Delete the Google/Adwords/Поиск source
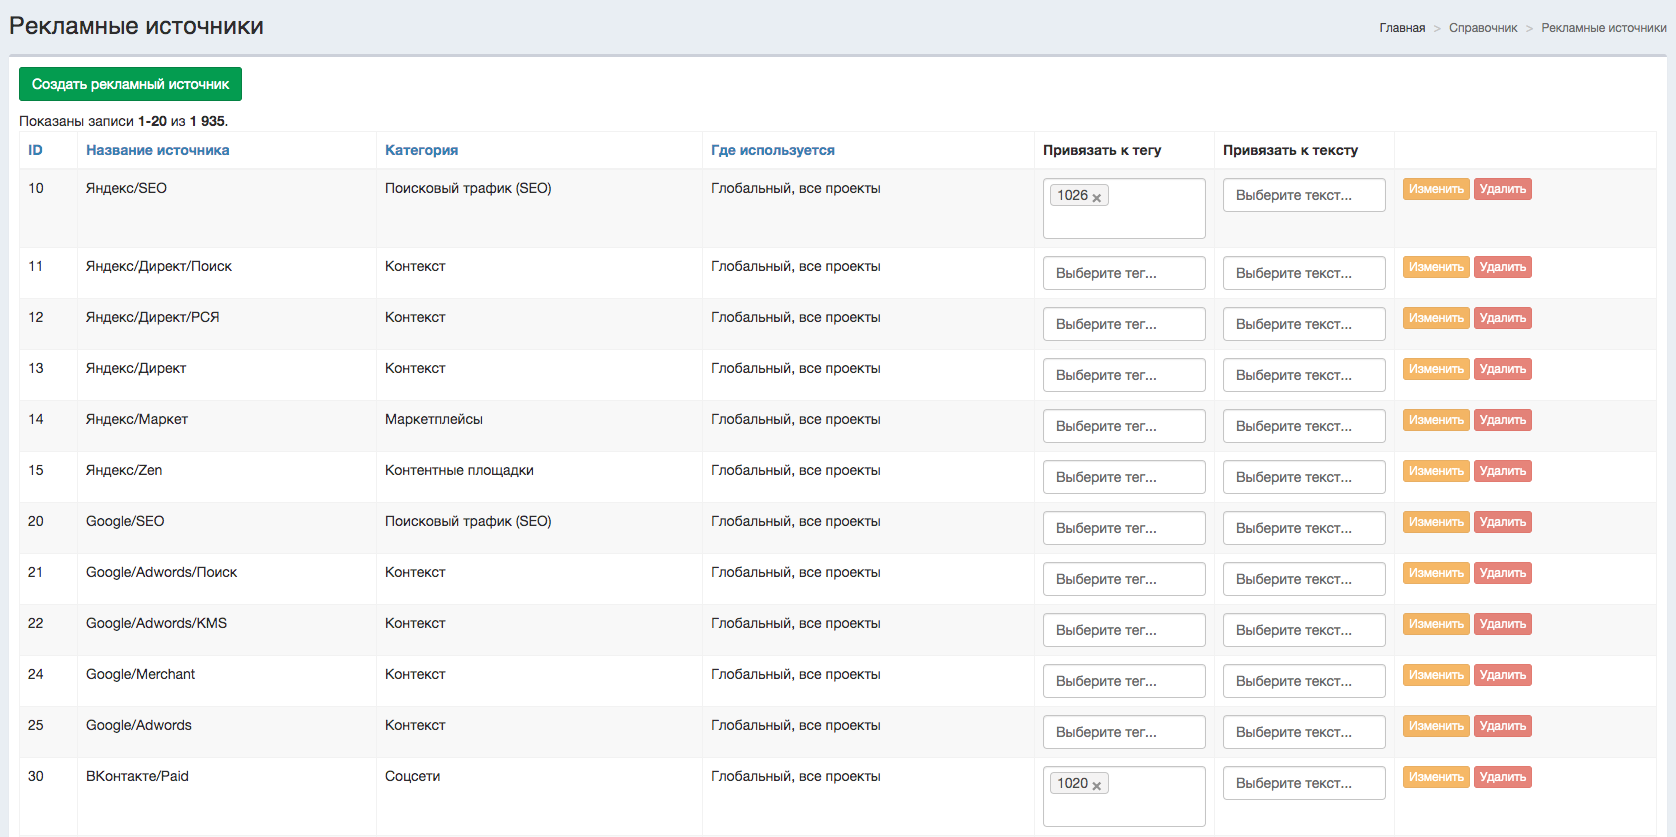This screenshot has width=1676, height=837. coord(1502,573)
